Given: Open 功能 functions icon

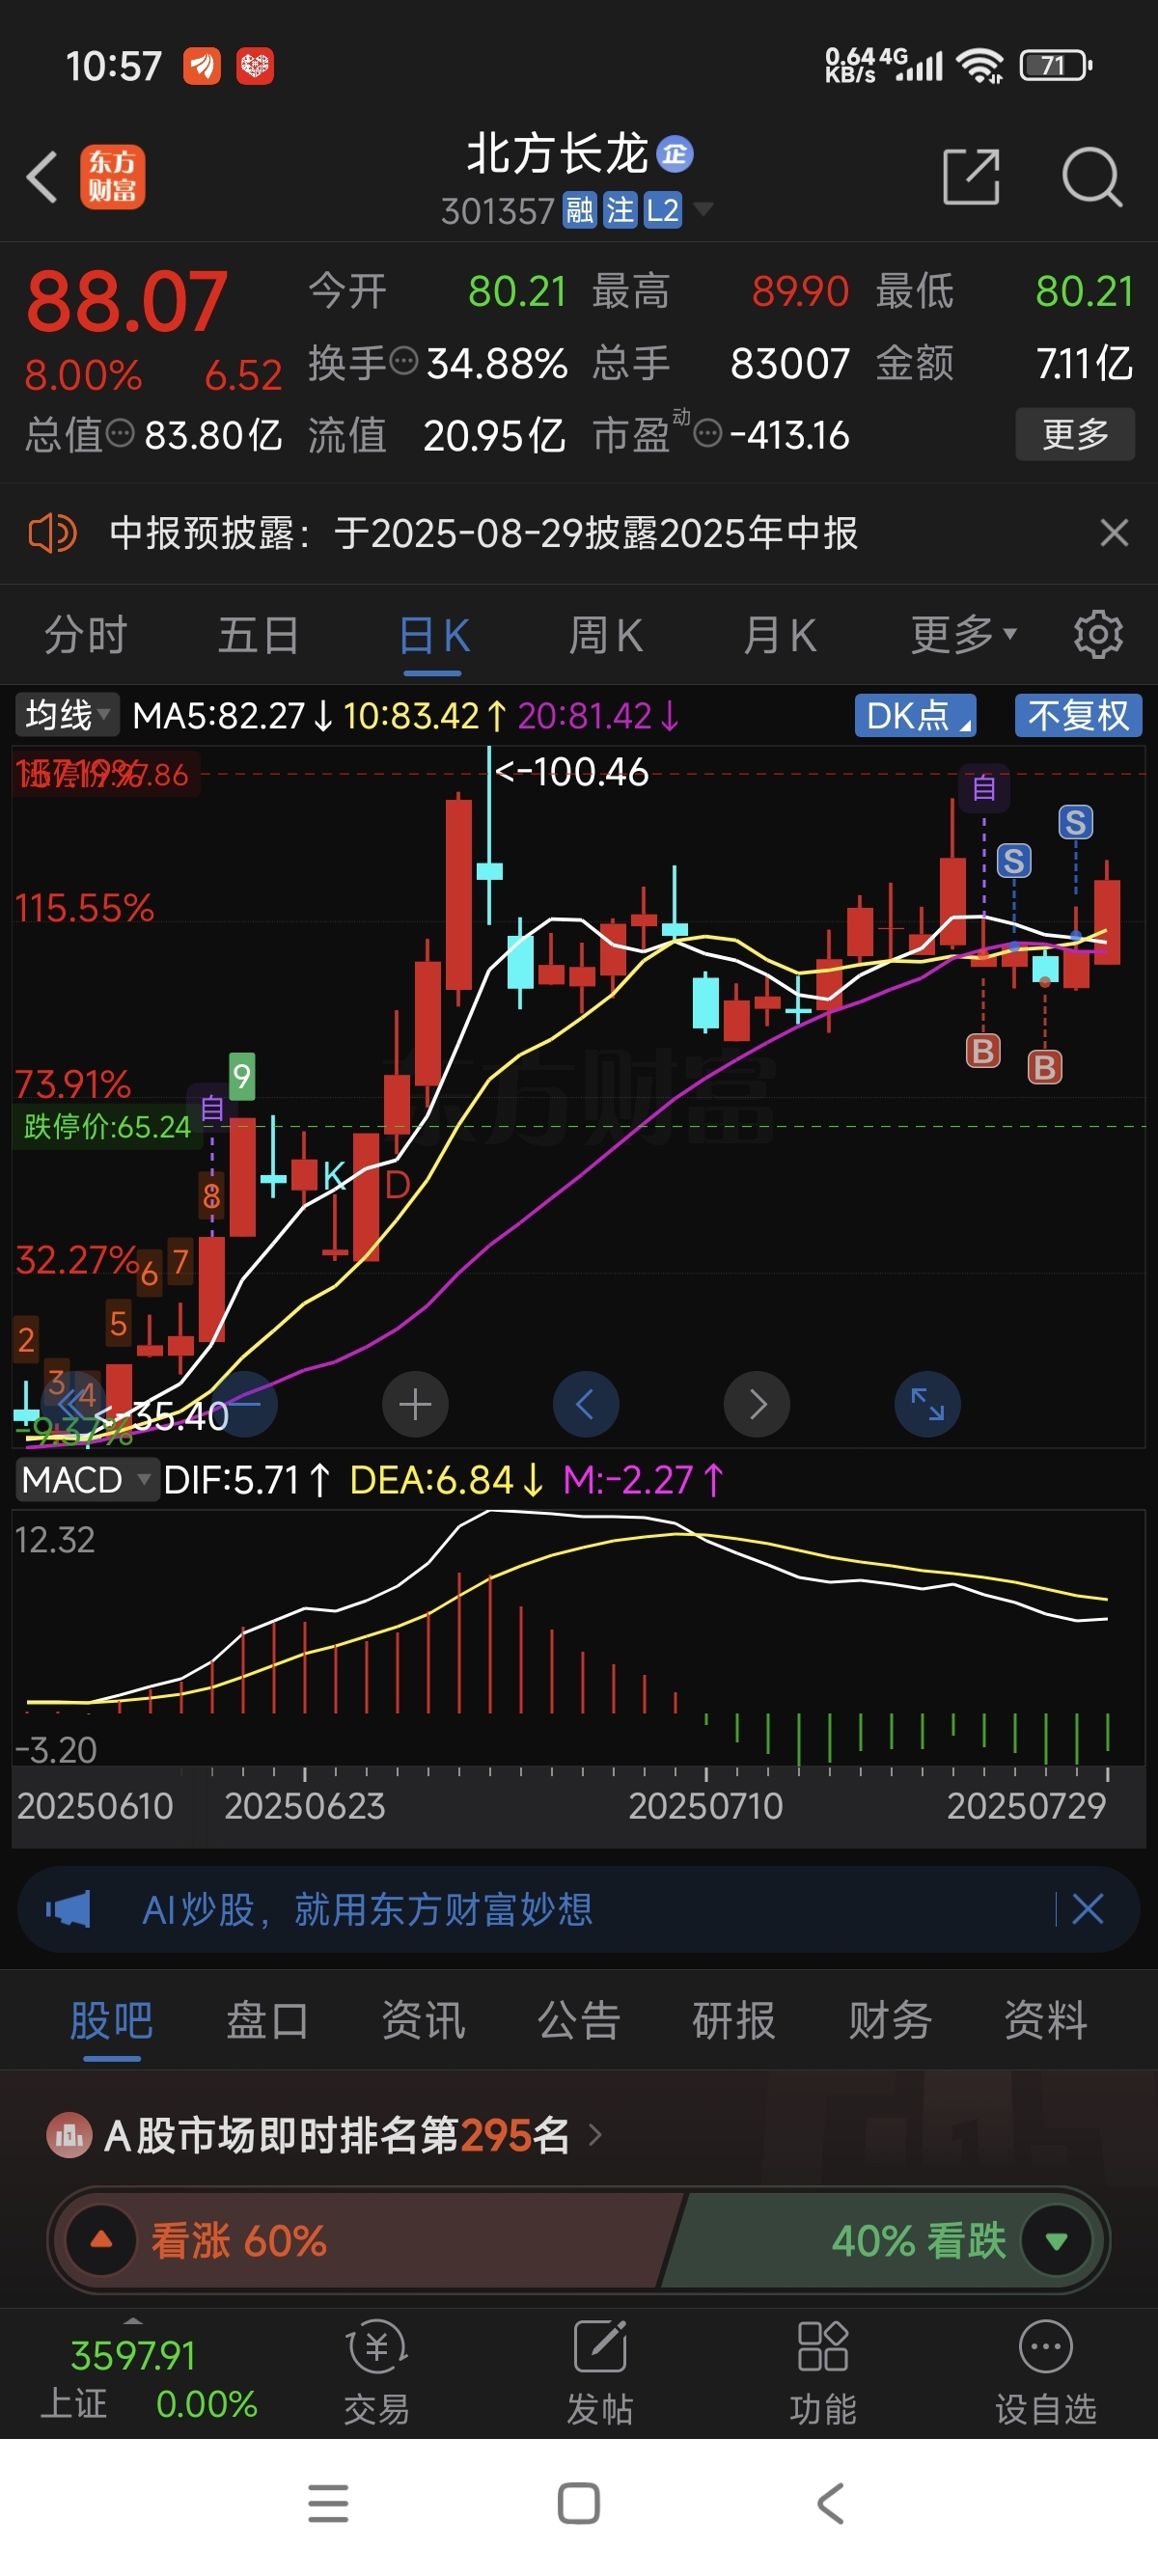Looking at the screenshot, I should coord(823,2373).
